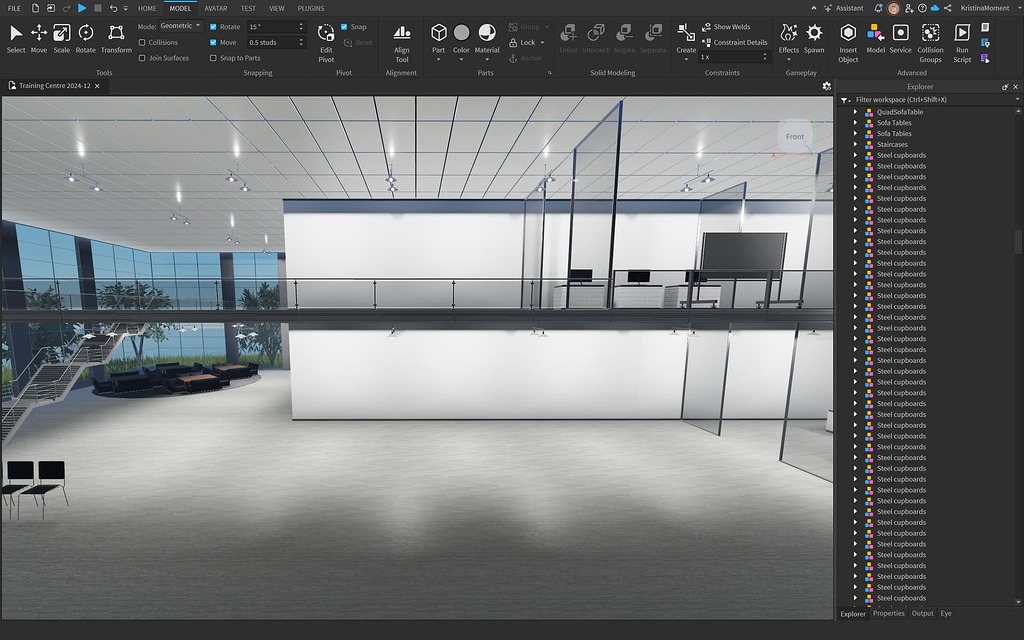Click the Collision Groups icon
This screenshot has height=640, width=1024.
click(x=930, y=40)
